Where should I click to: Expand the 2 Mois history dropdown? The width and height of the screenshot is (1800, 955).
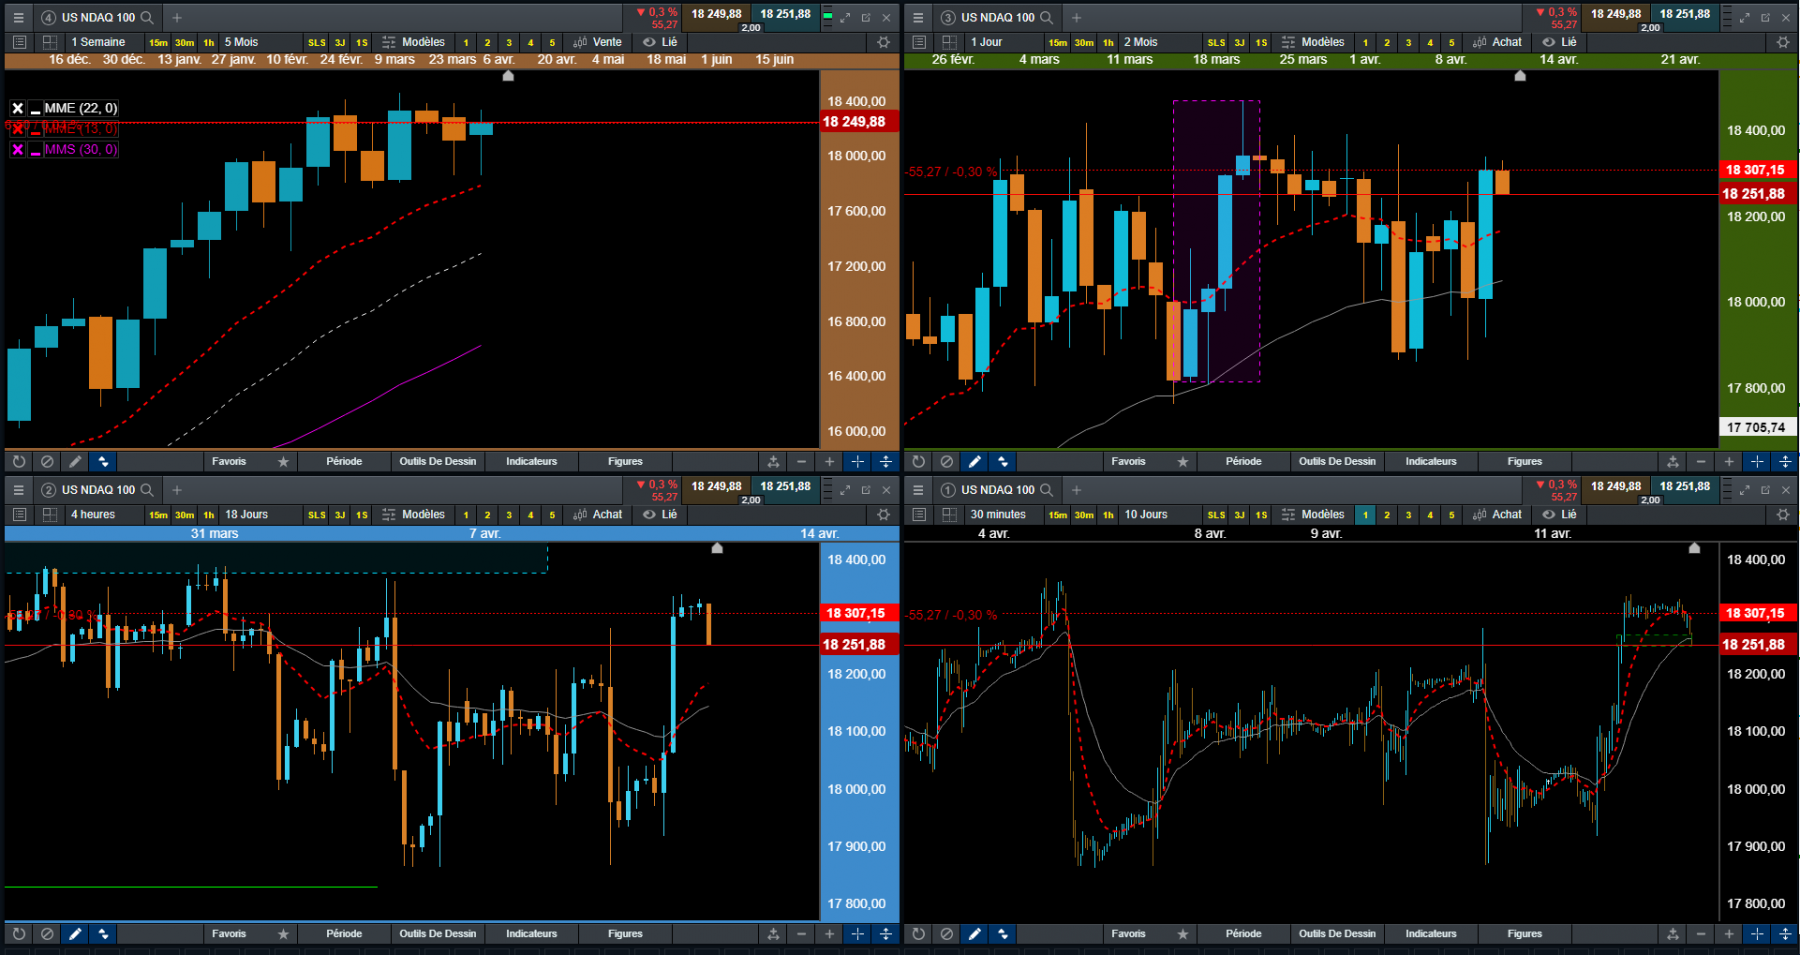pos(1140,42)
